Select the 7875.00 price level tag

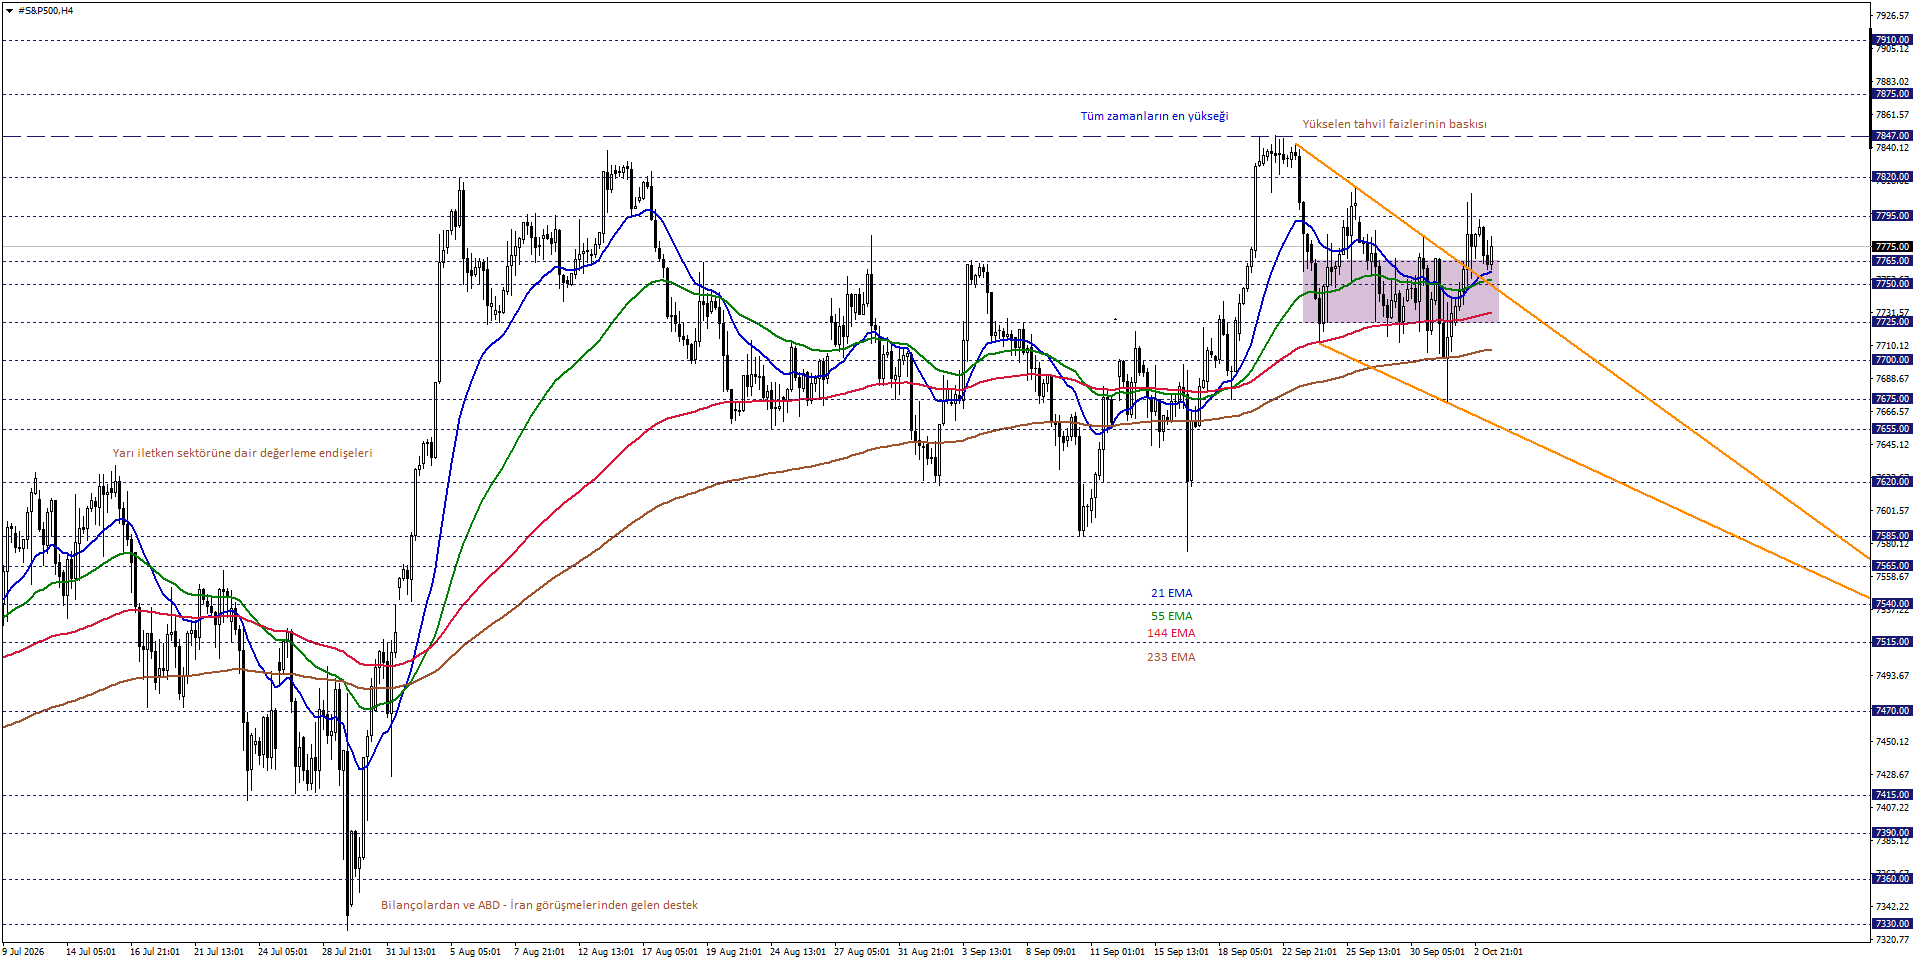click(1892, 94)
